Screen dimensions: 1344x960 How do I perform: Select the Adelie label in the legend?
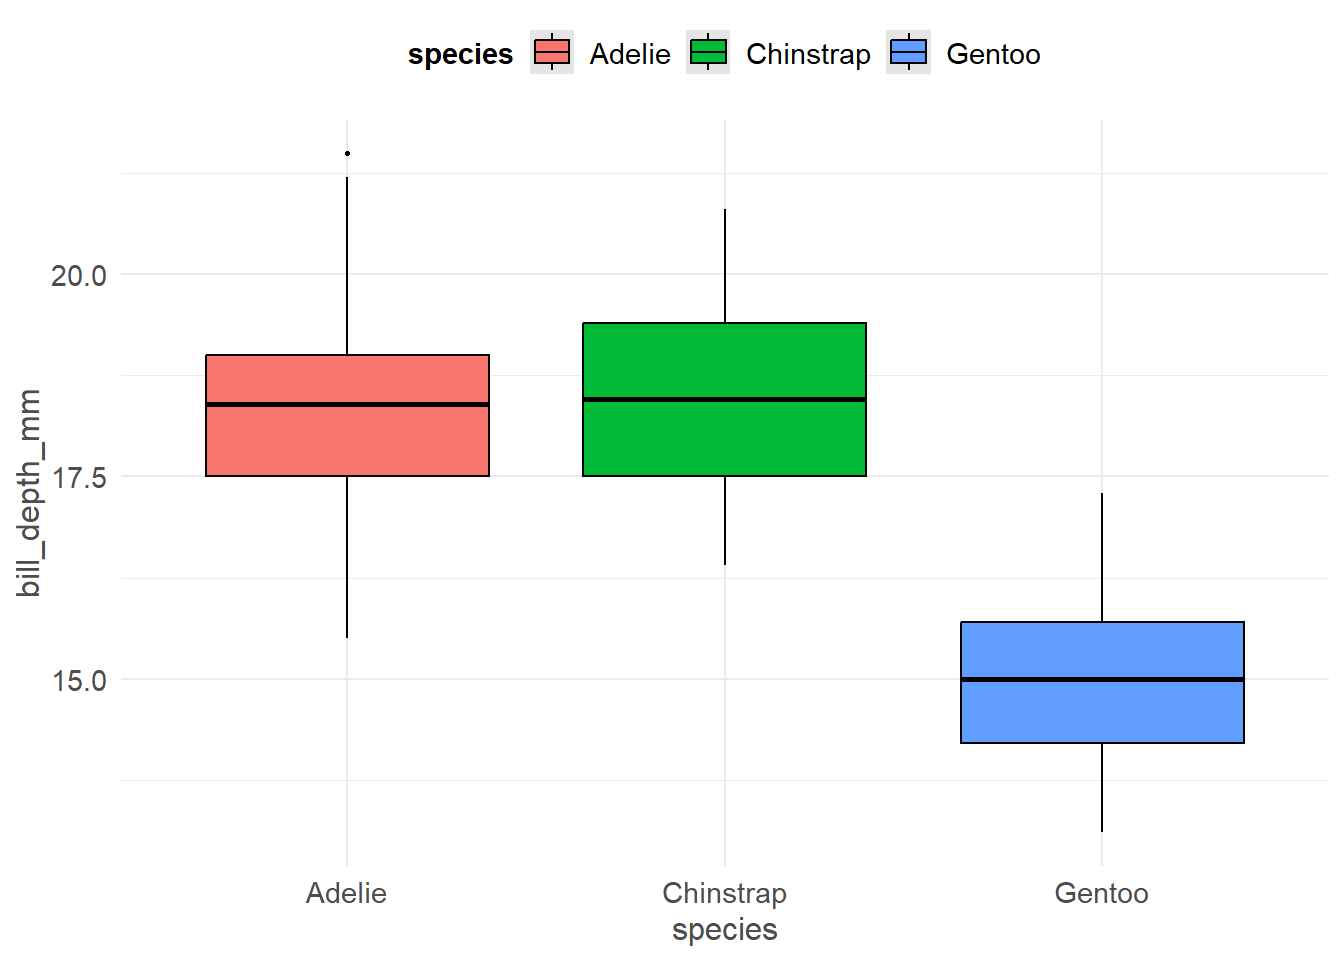(x=630, y=54)
